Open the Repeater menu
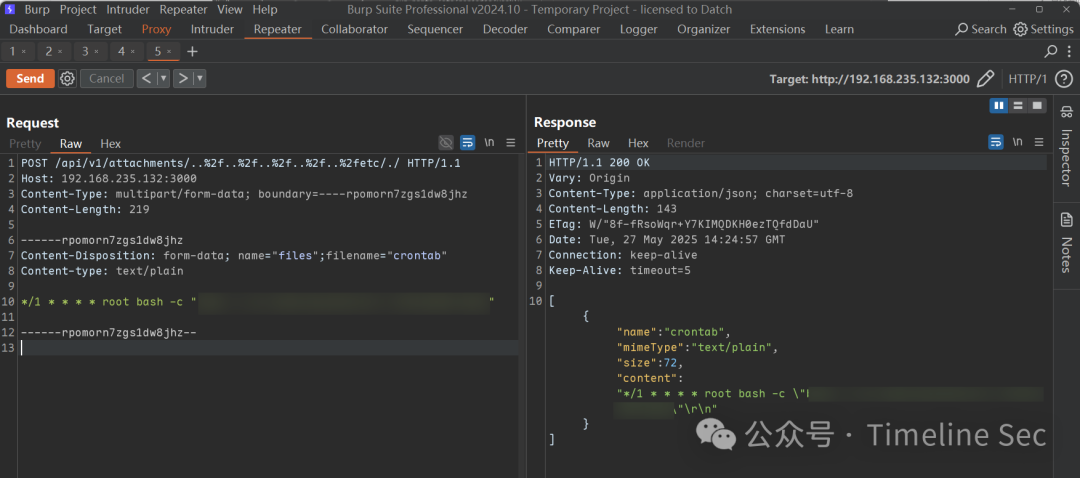Screen dimensions: 1080x478 [x=183, y=10]
